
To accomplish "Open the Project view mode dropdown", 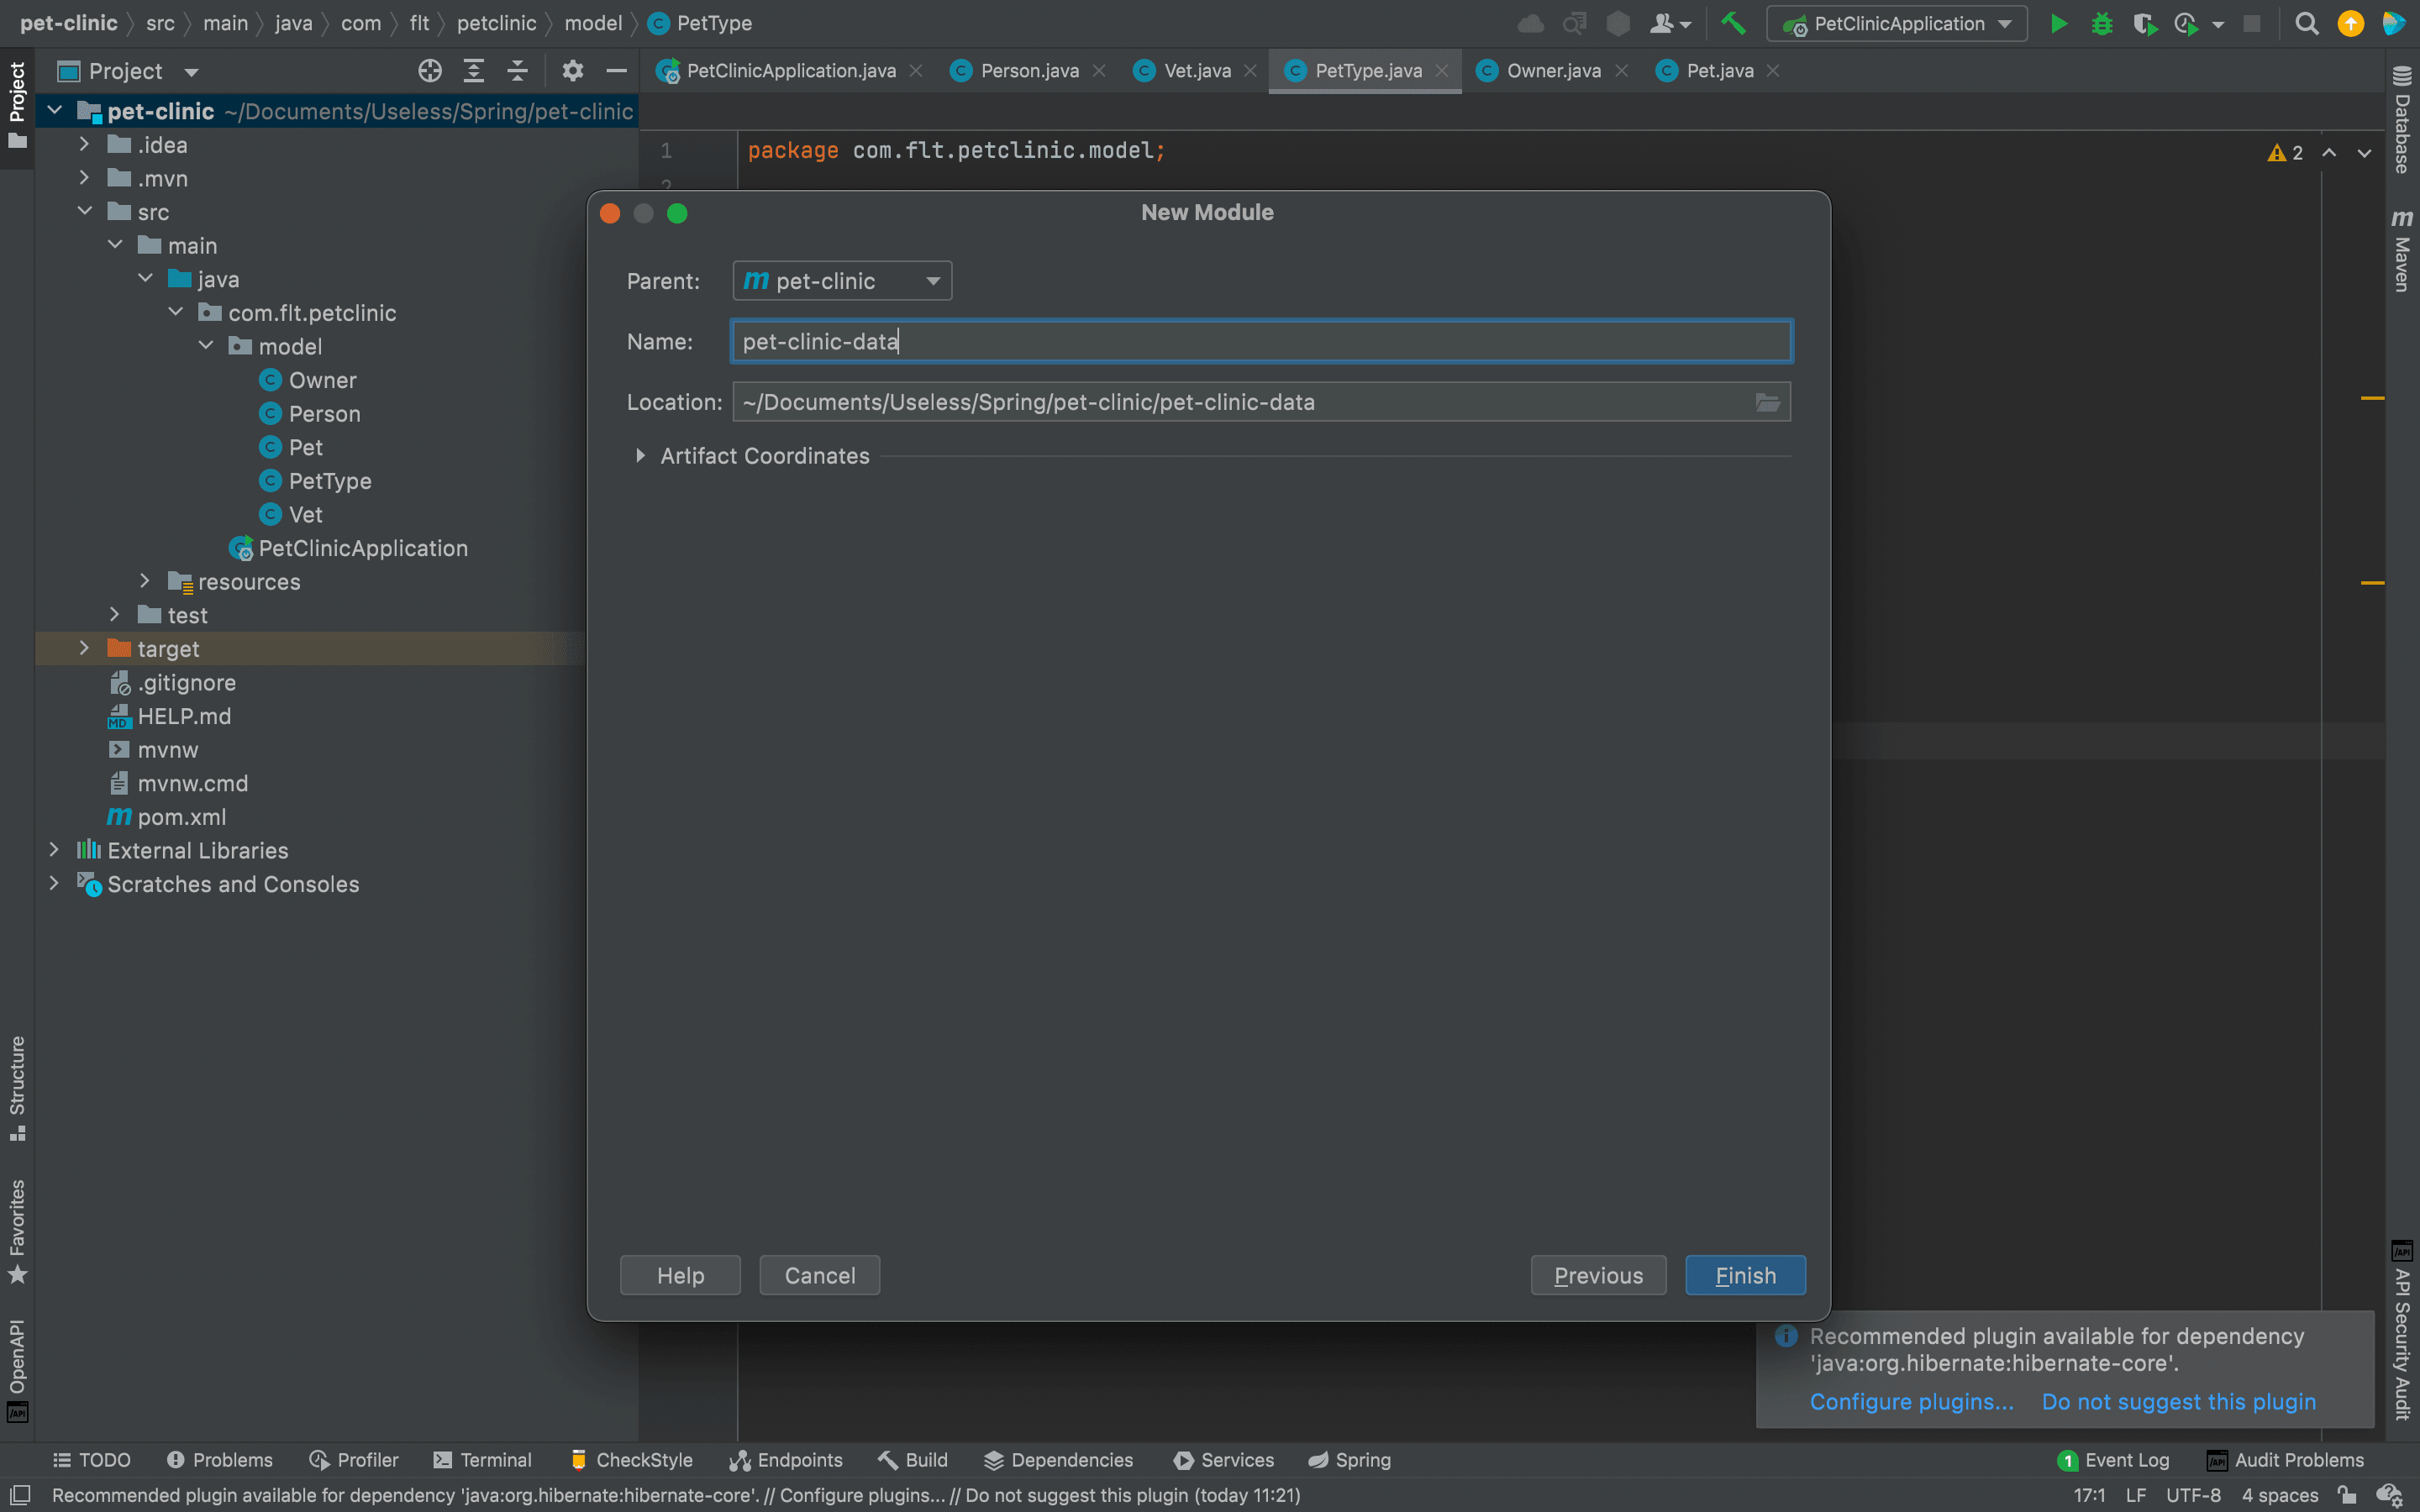I will 191,71.
